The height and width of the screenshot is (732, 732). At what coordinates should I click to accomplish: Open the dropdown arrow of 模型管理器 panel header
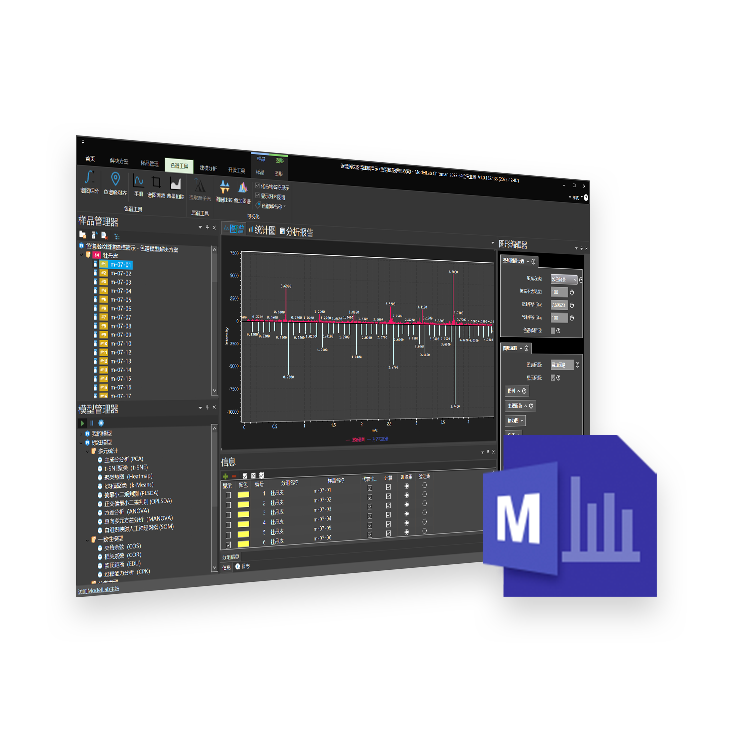click(x=200, y=408)
